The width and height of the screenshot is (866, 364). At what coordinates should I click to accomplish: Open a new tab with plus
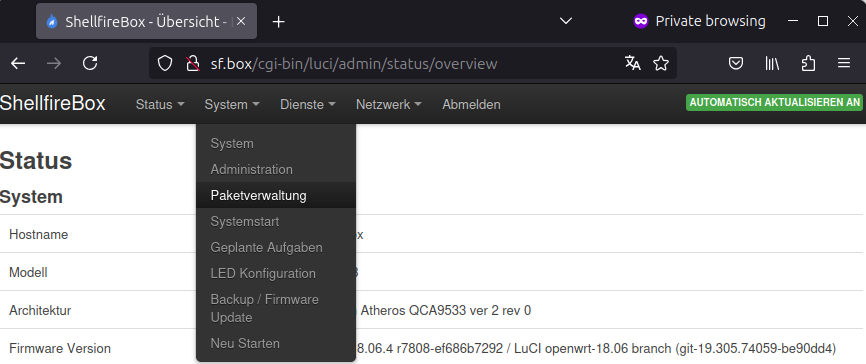point(279,22)
